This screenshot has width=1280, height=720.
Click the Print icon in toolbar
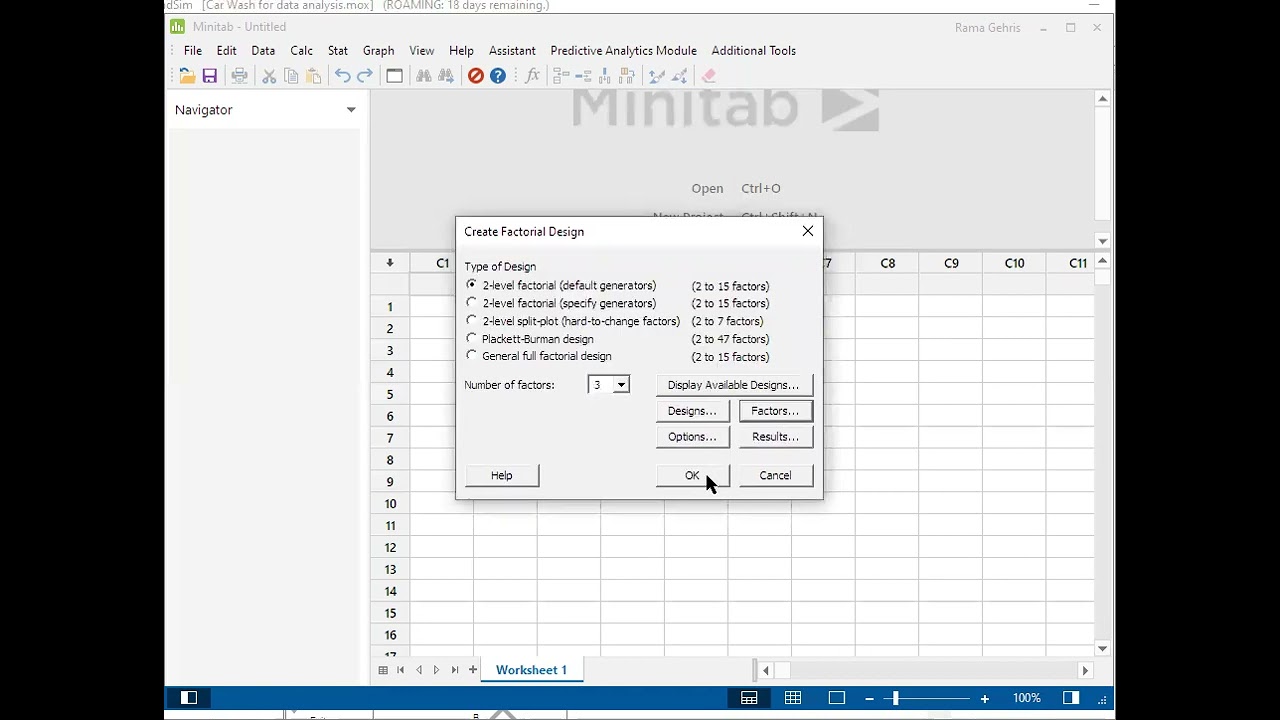239,76
